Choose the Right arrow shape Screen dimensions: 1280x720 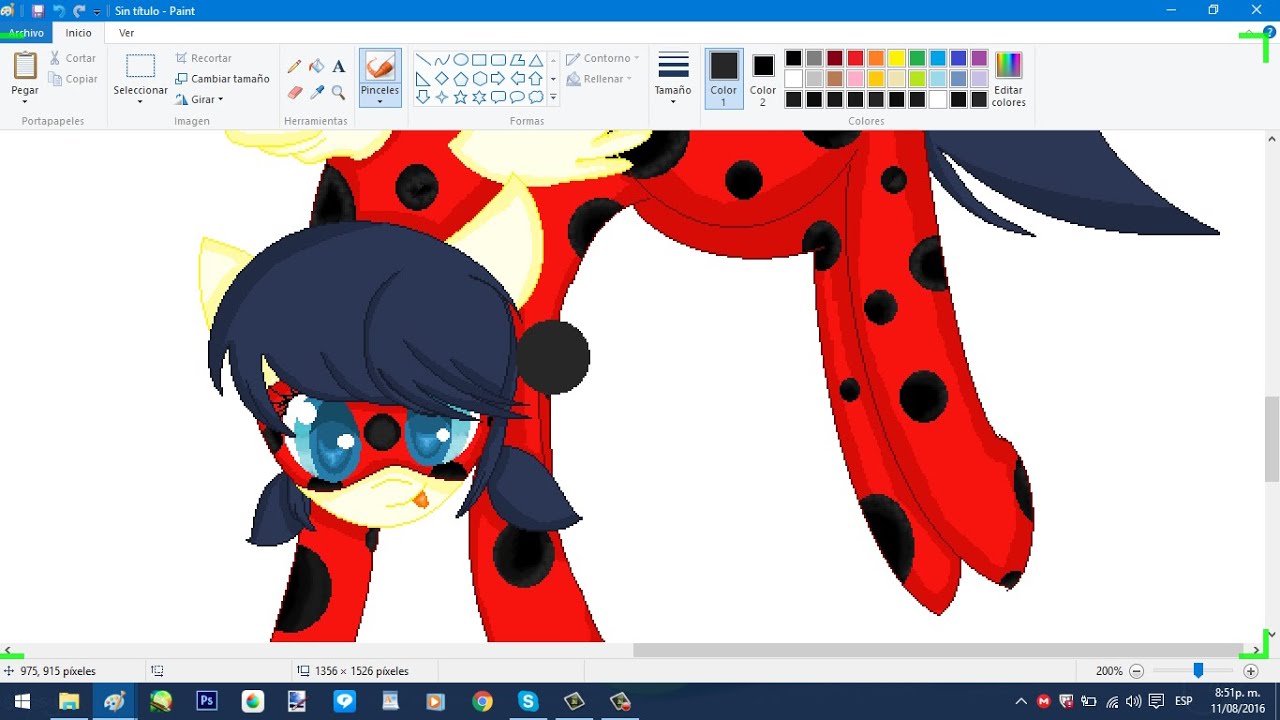498,79
